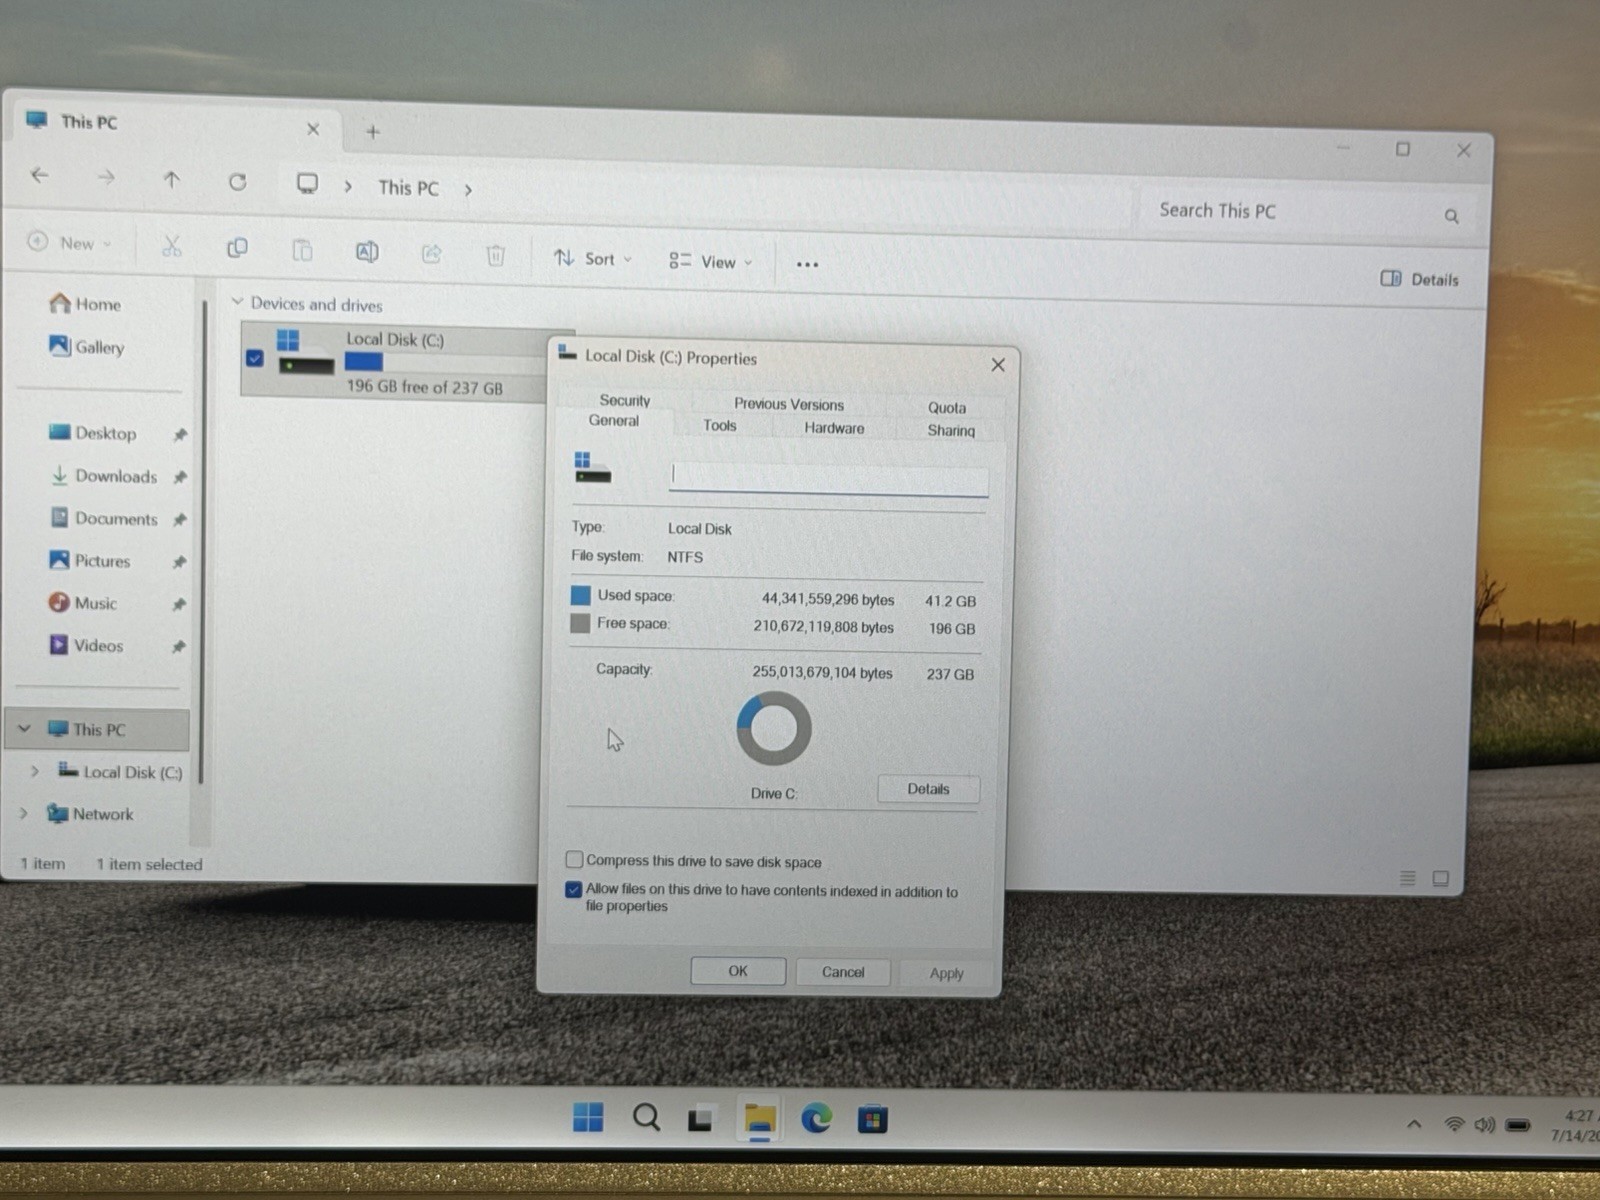Viewport: 1600px width, 1200px height.
Task: Switch to Sharing tab
Action: point(950,430)
